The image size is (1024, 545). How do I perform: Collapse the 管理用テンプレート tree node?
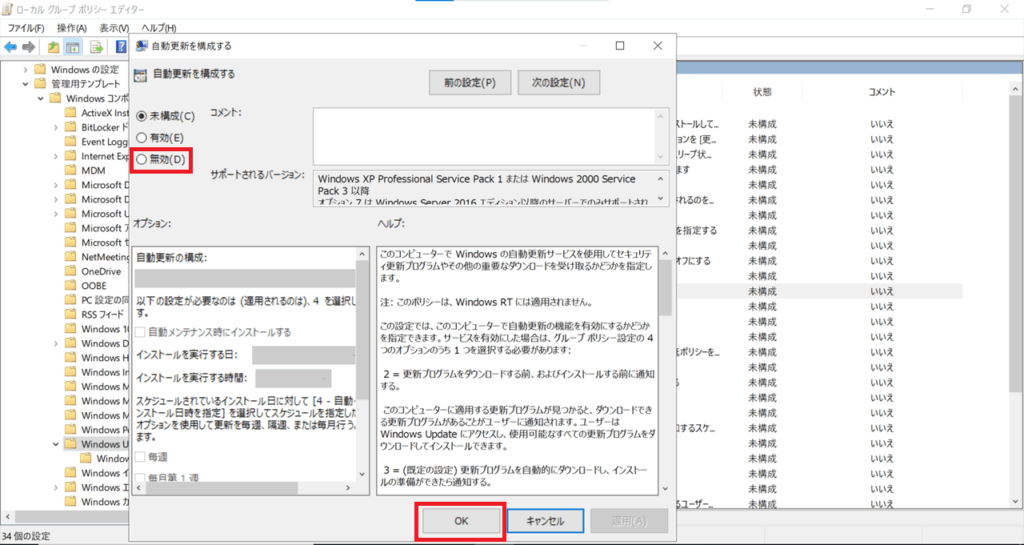(x=27, y=84)
